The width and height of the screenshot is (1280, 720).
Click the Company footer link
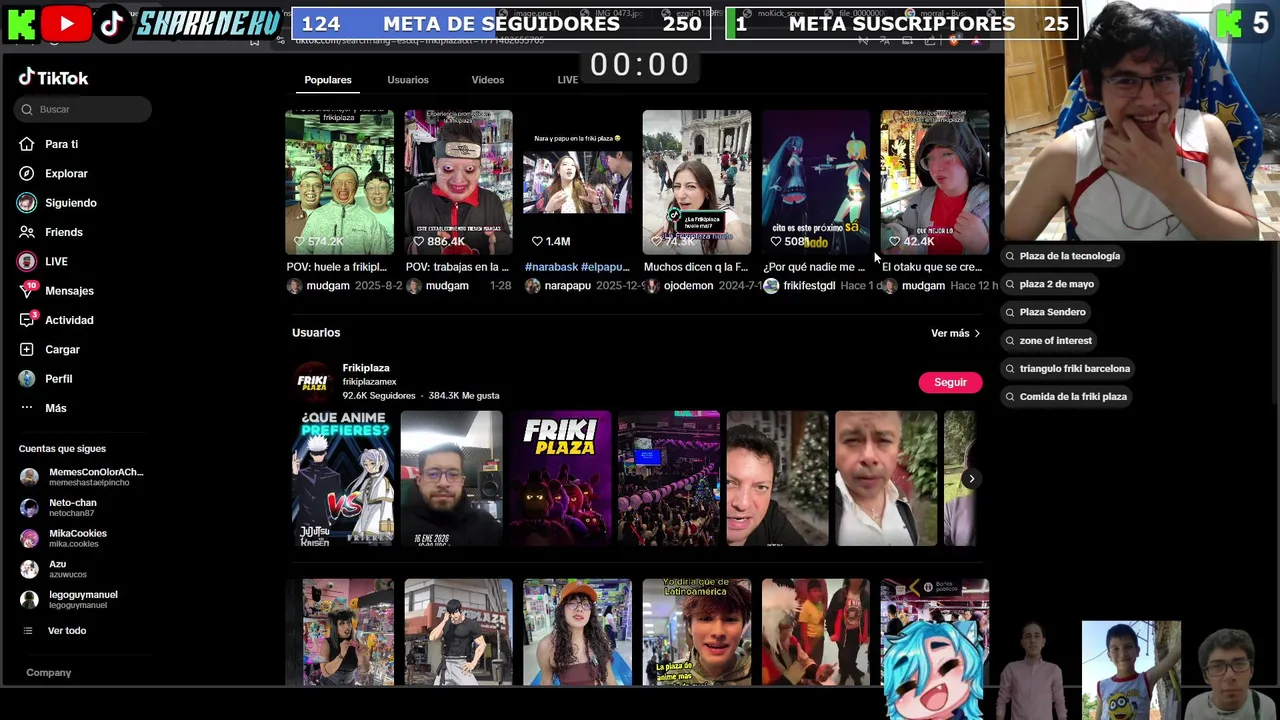coord(48,673)
